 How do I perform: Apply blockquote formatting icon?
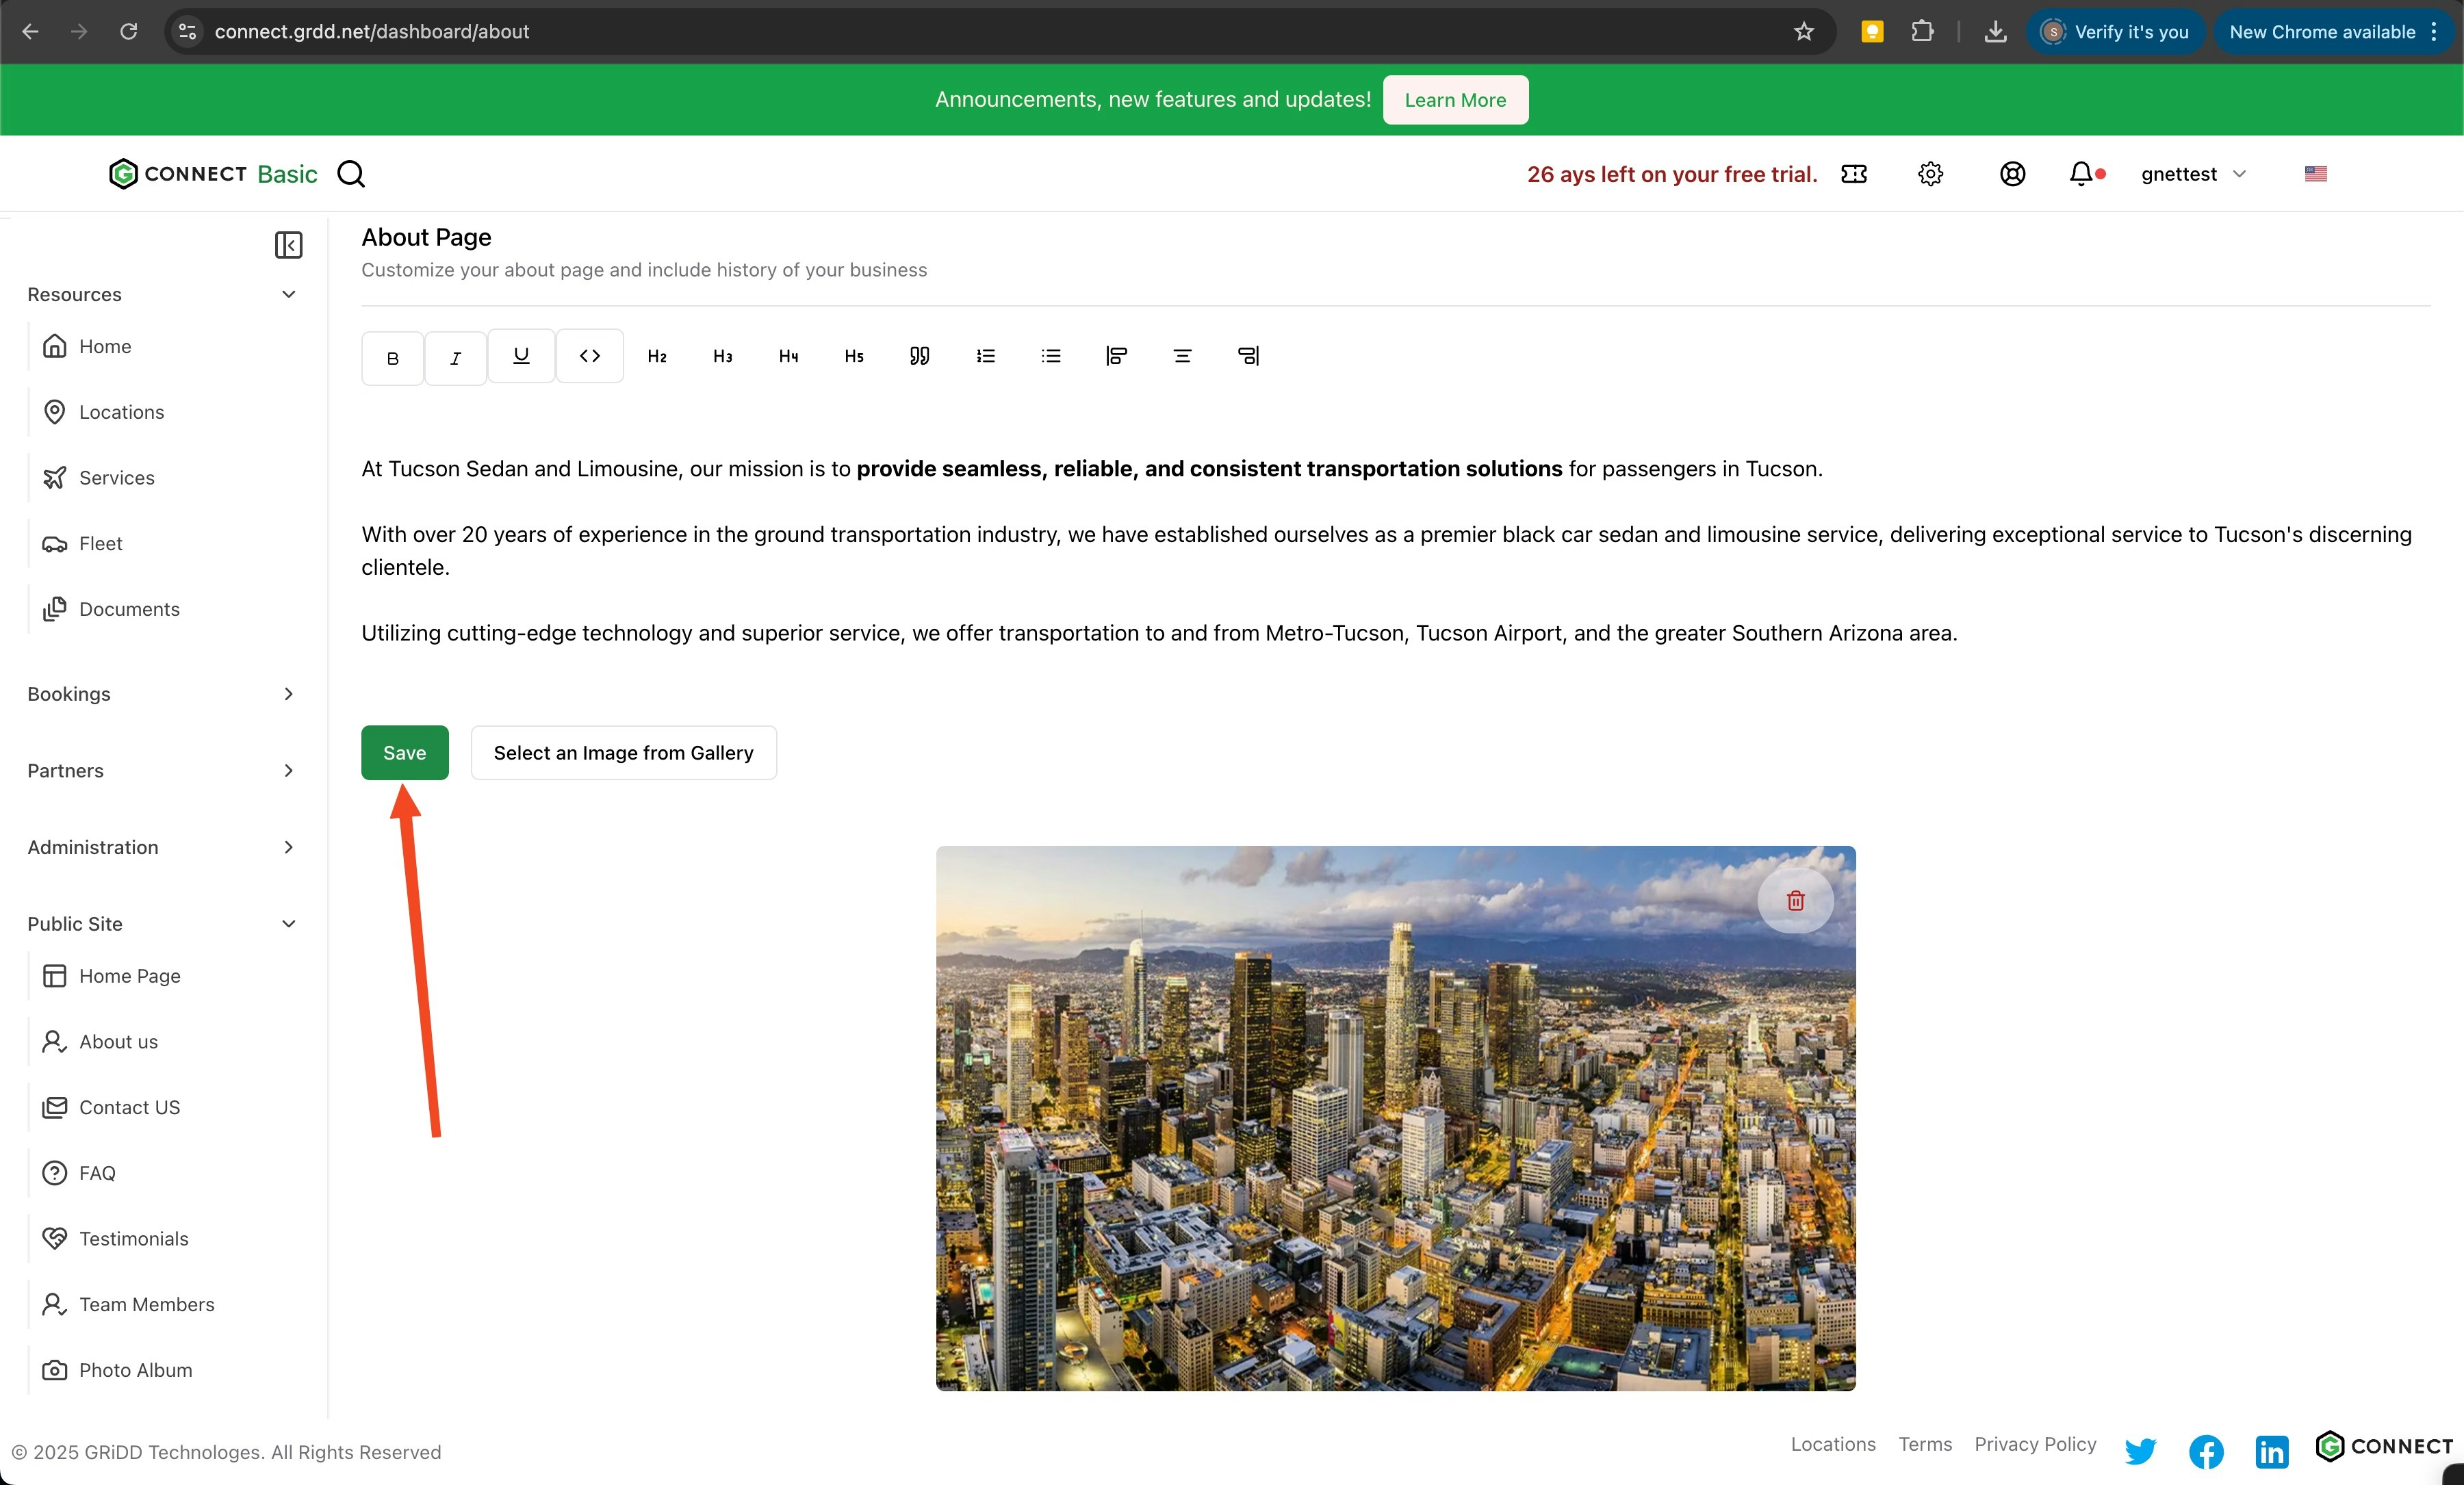pos(919,356)
